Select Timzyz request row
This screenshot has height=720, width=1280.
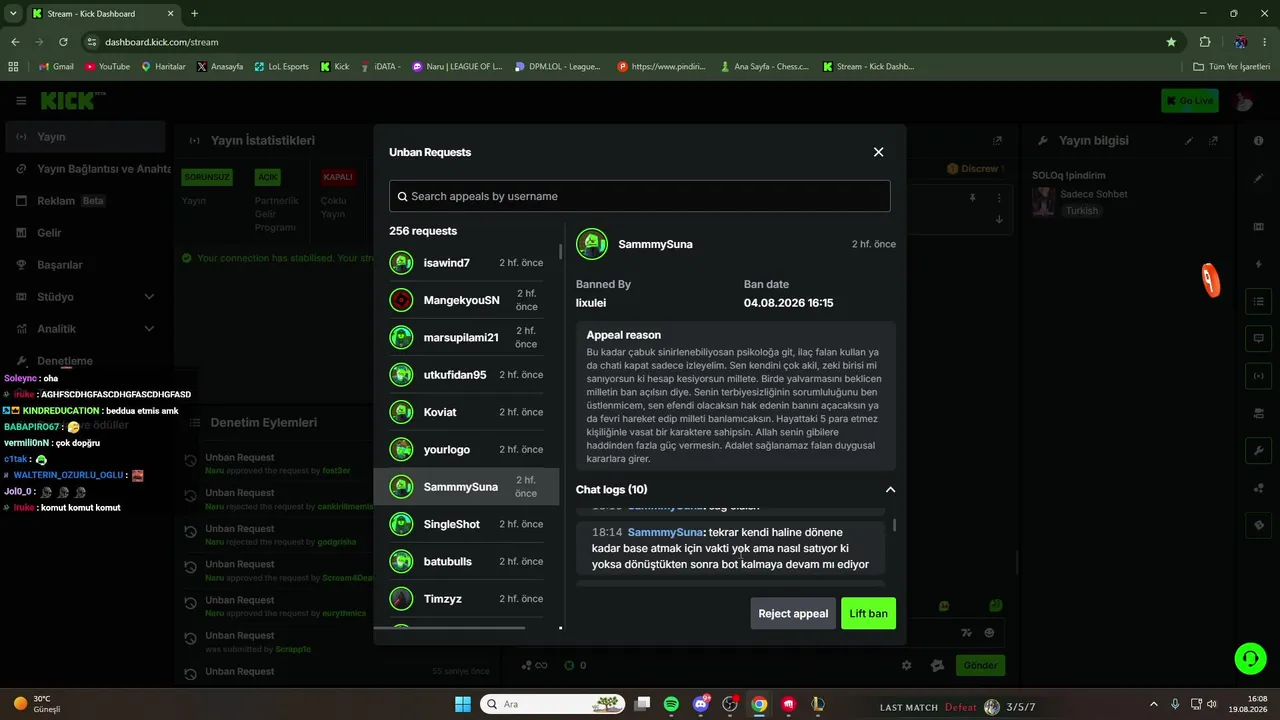coord(466,598)
